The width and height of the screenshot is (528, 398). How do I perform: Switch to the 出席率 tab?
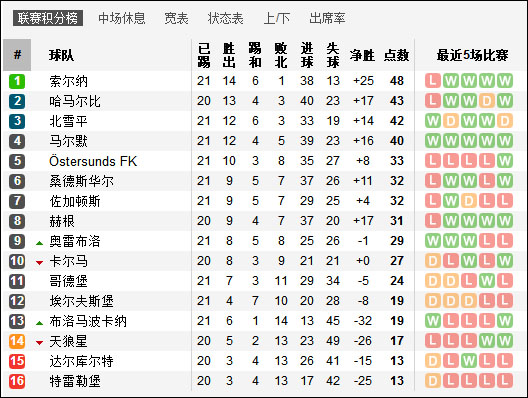tap(327, 18)
